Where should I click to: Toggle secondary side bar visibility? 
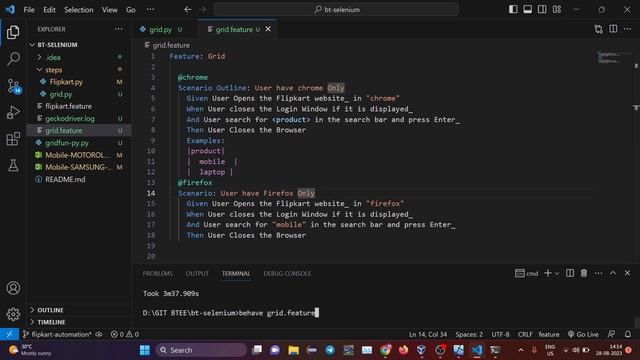pos(542,9)
